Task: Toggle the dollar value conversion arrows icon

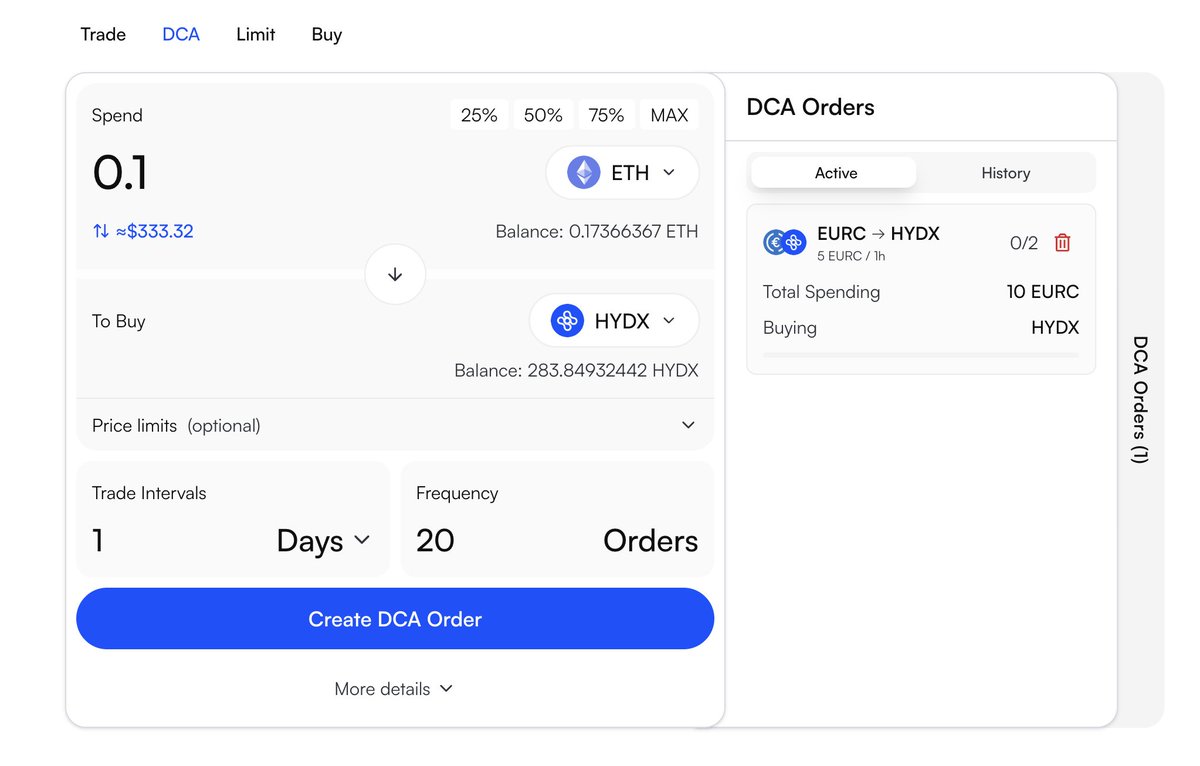Action: [101, 231]
